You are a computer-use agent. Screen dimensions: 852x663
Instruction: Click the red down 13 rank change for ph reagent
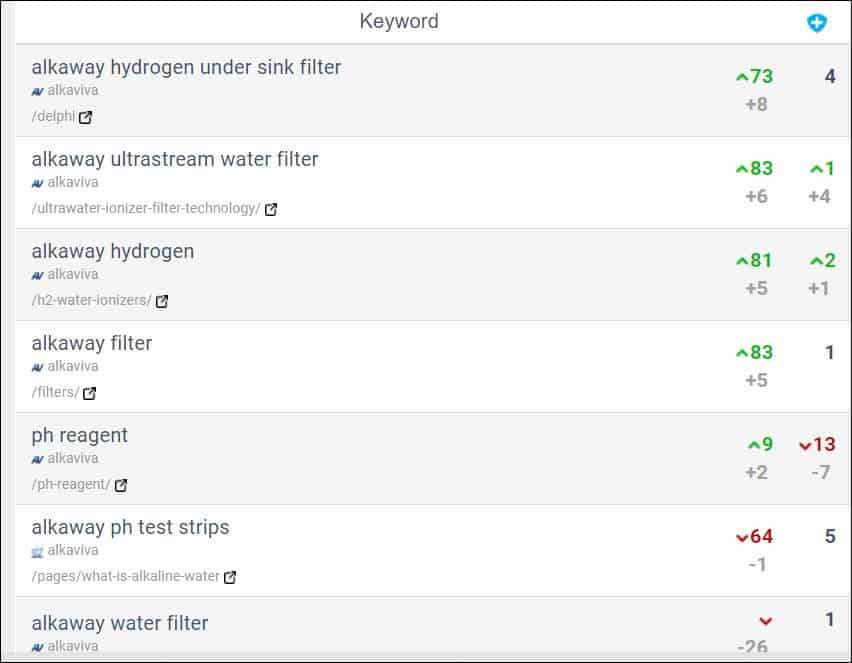pyautogui.click(x=817, y=444)
